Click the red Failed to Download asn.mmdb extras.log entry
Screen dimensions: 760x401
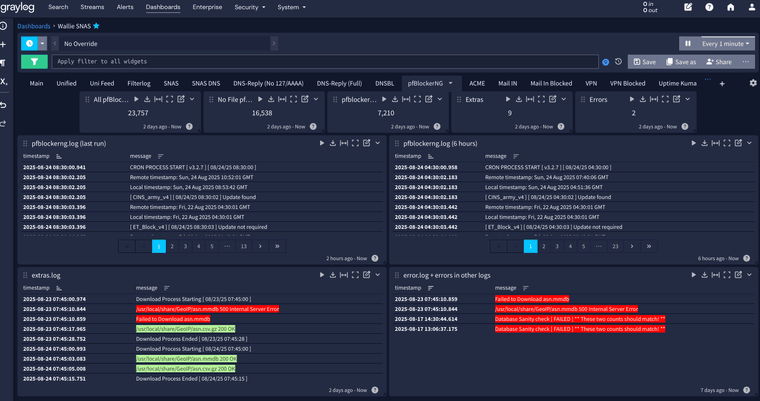[x=173, y=319]
